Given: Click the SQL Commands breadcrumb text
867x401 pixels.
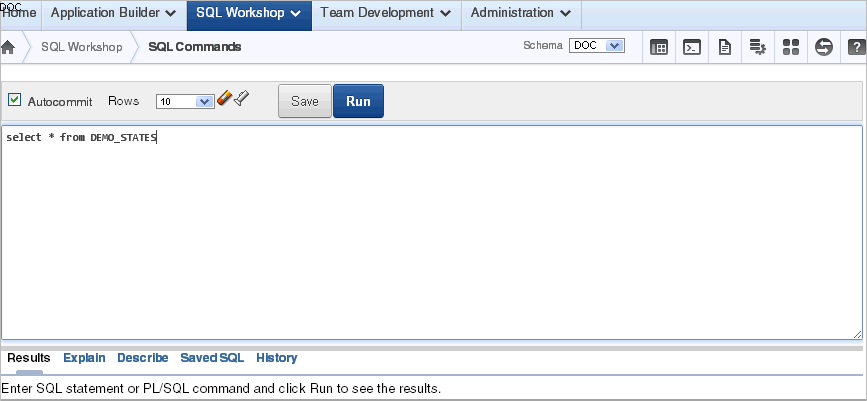Looking at the screenshot, I should [195, 47].
